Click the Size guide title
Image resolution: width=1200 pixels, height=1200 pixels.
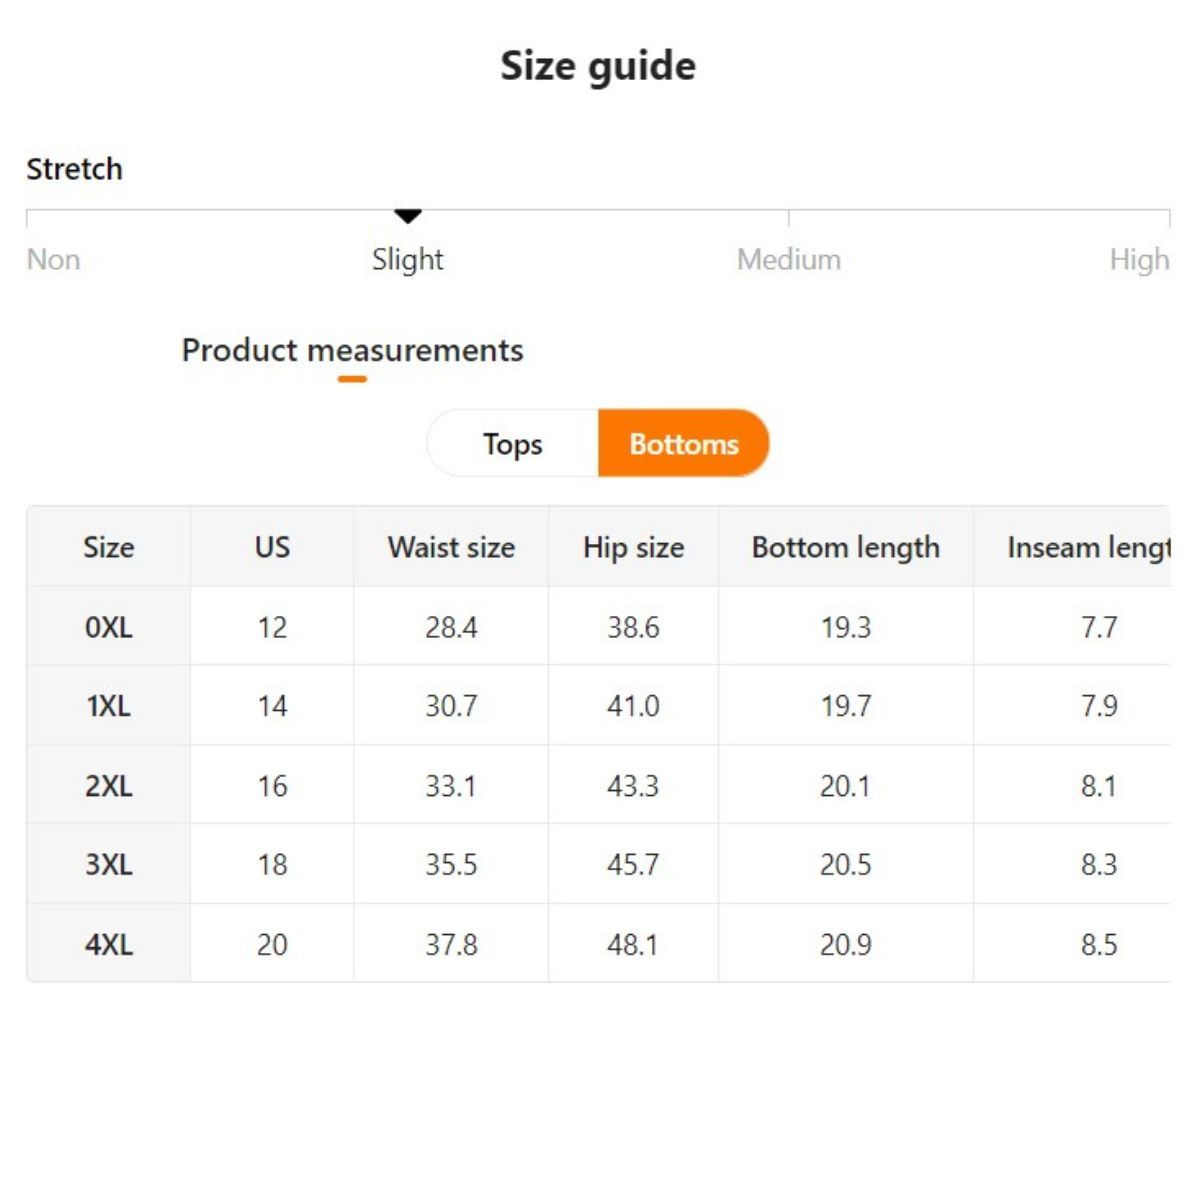coord(598,66)
